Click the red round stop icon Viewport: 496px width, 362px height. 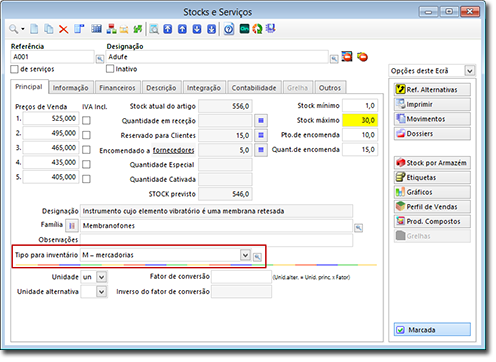(x=362, y=57)
